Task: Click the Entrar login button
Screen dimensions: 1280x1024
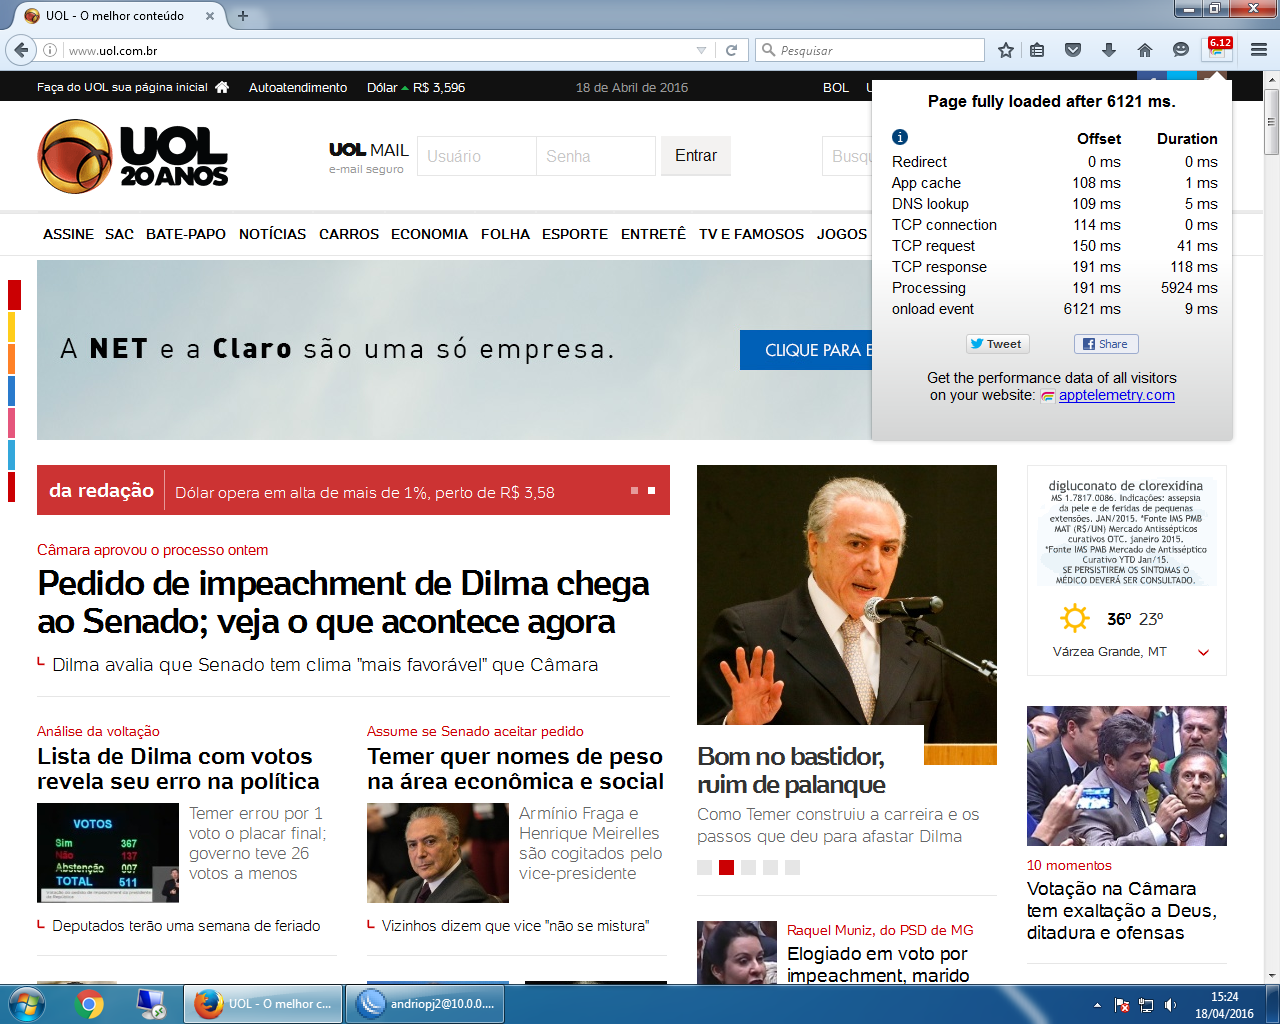Action: pos(696,156)
